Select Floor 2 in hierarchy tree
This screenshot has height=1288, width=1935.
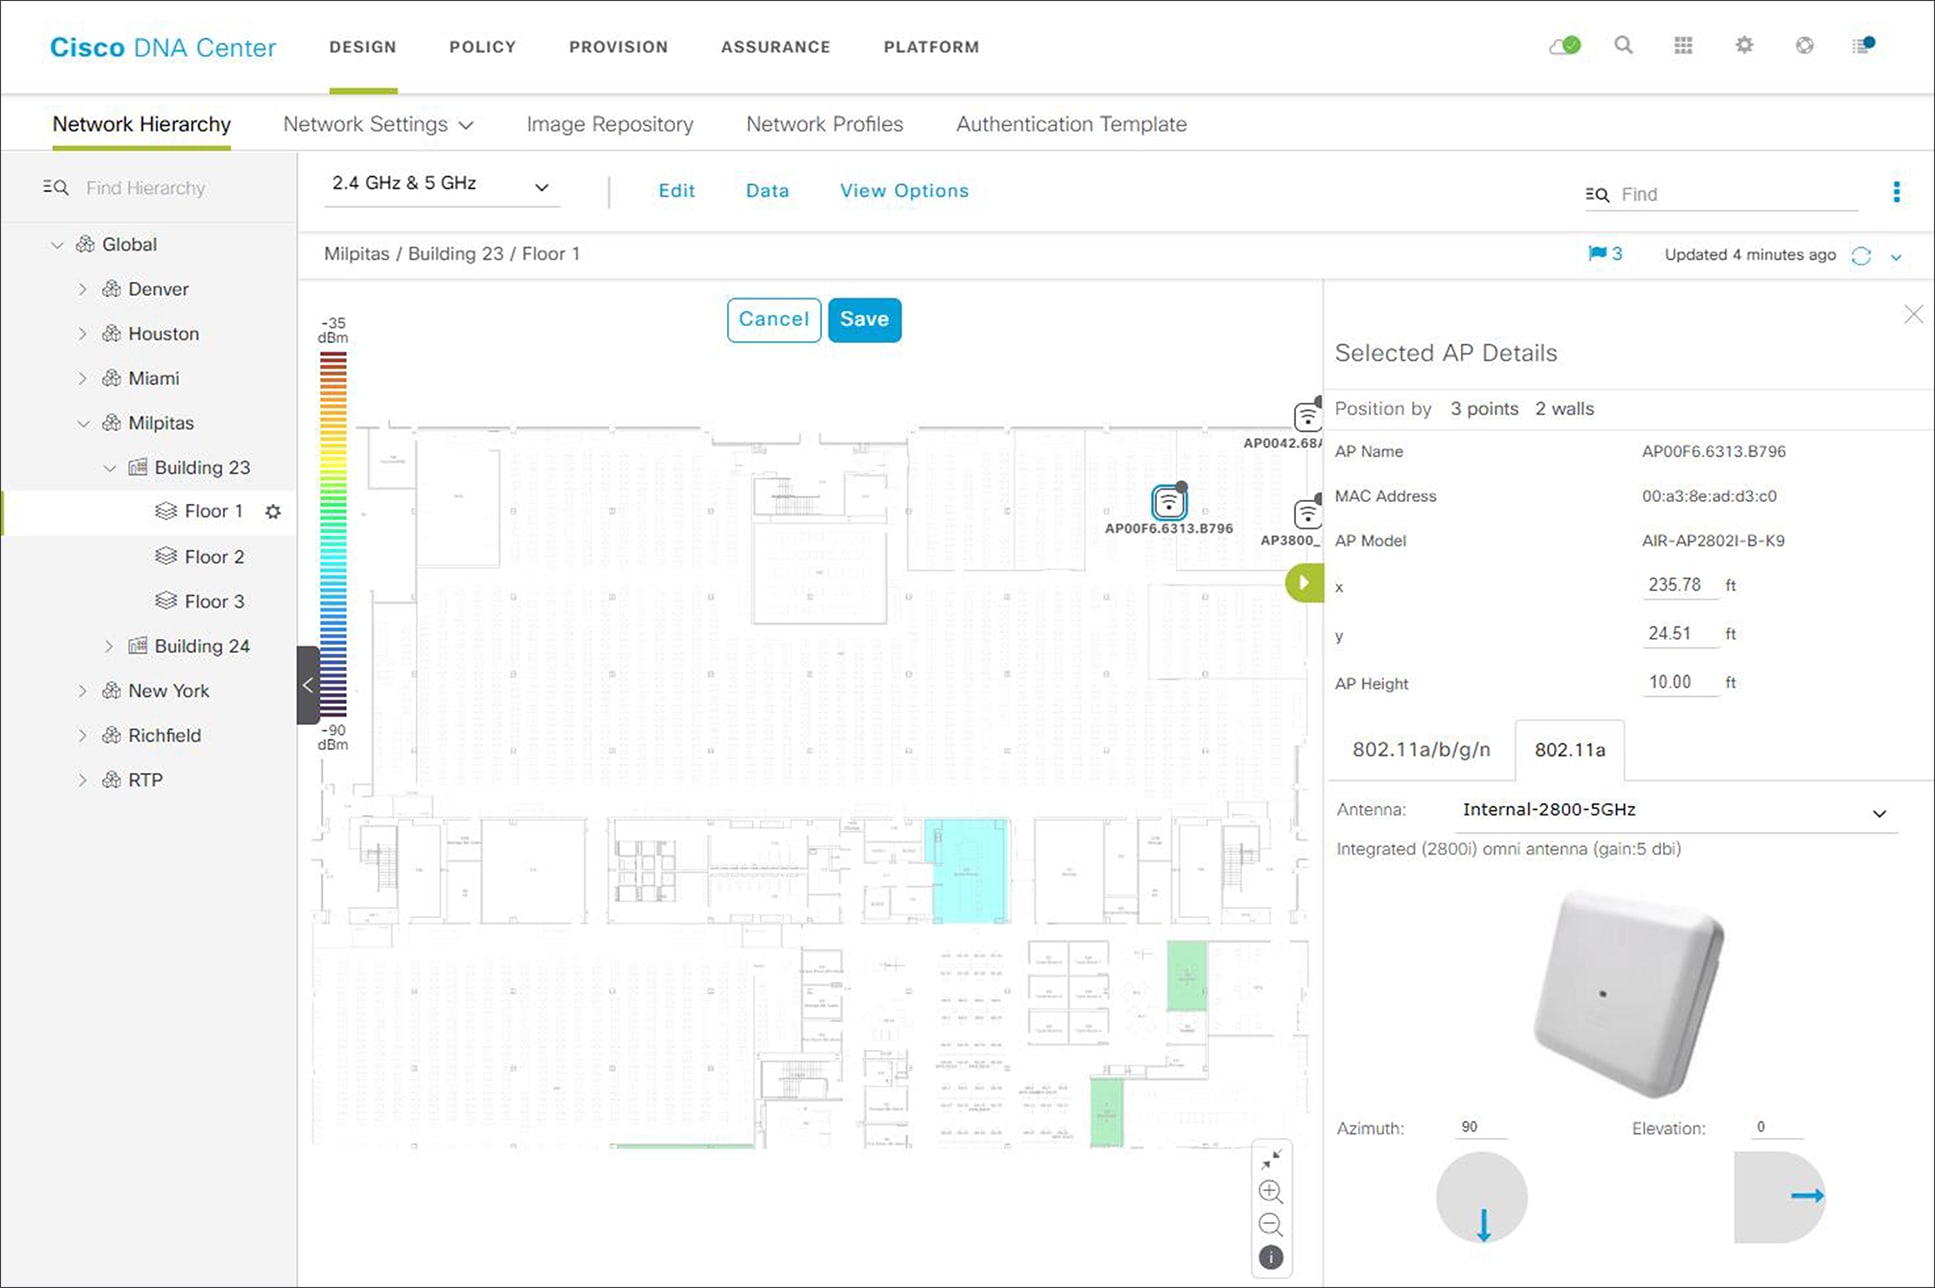pos(215,557)
